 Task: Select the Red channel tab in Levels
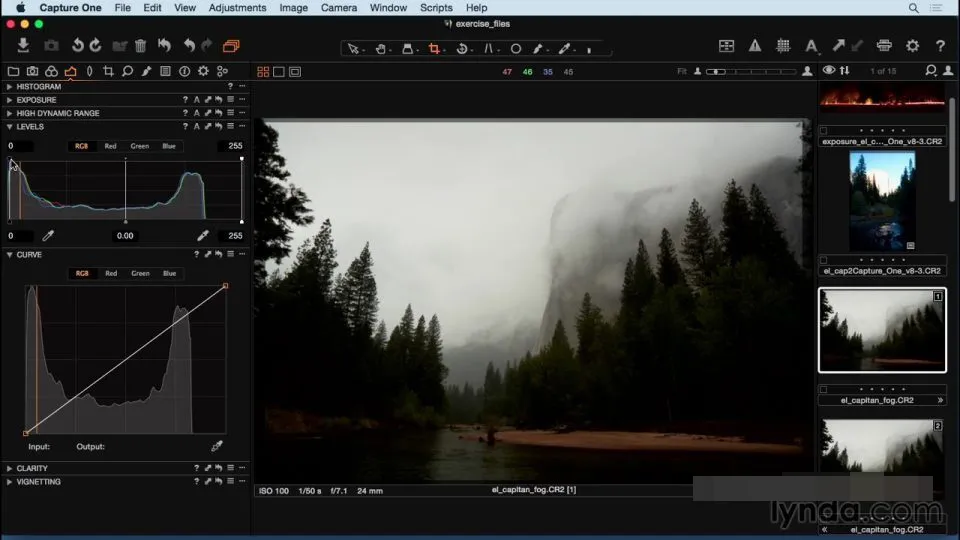pyautogui.click(x=110, y=146)
